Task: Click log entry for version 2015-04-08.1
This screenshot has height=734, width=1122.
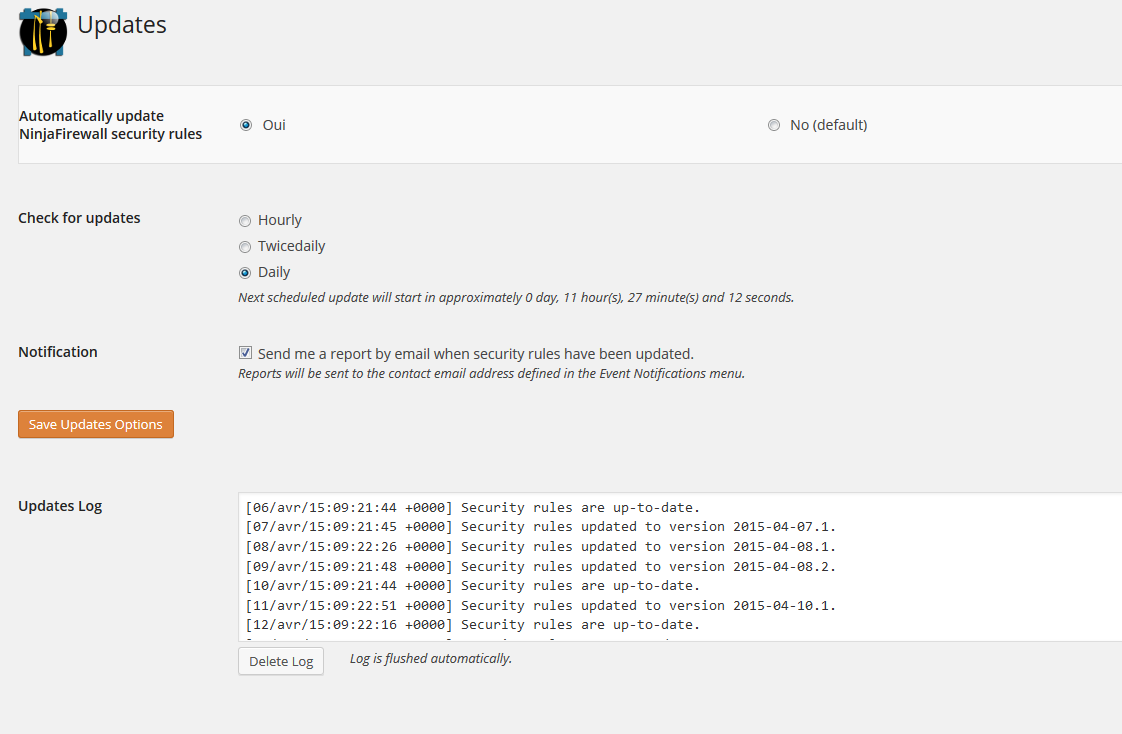Action: point(540,547)
